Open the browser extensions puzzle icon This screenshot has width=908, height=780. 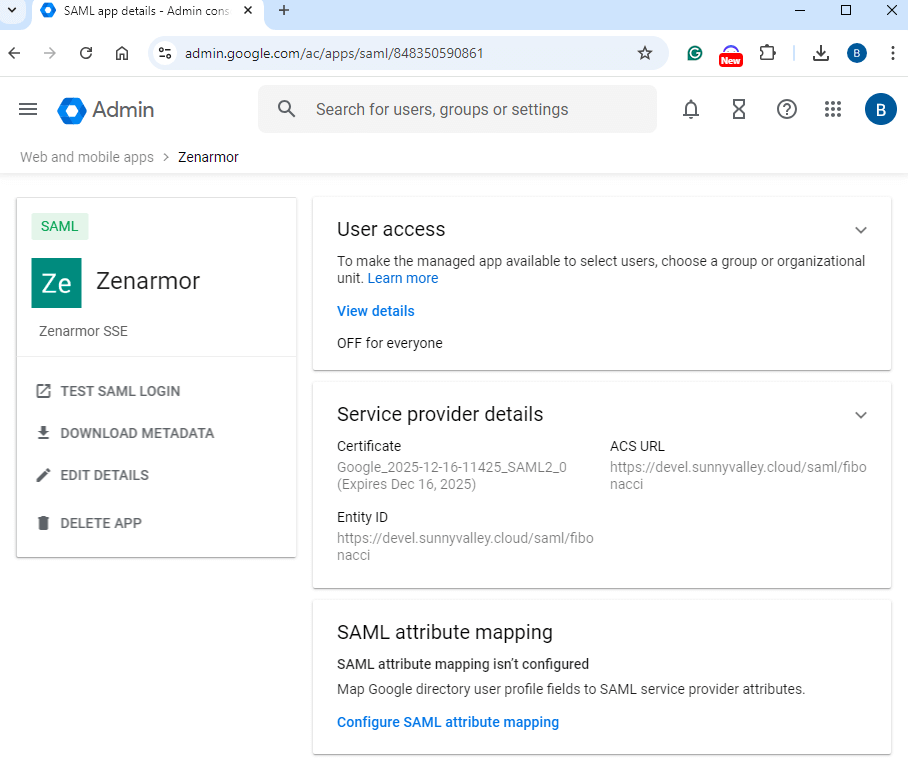767,53
